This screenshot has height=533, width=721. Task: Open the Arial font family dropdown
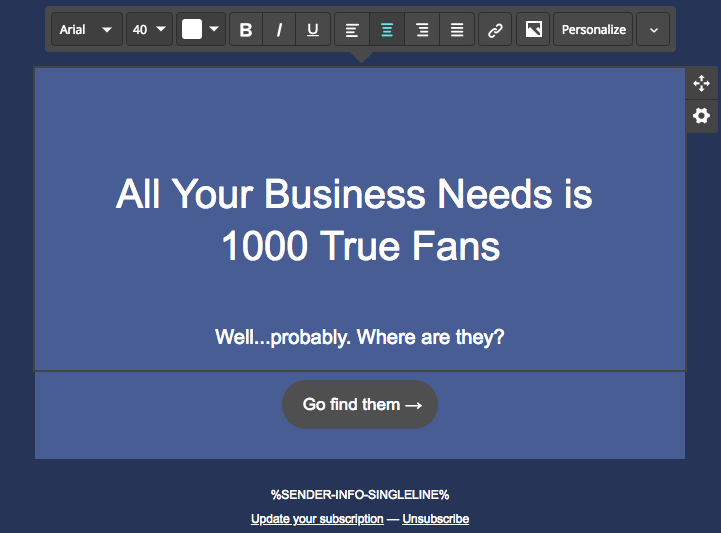(86, 30)
